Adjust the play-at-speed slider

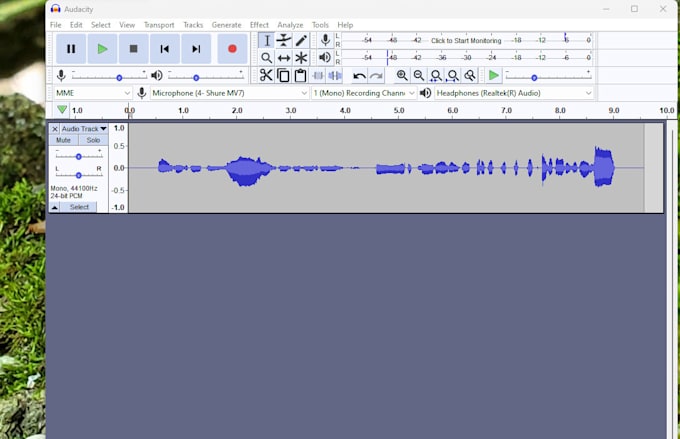pos(548,77)
